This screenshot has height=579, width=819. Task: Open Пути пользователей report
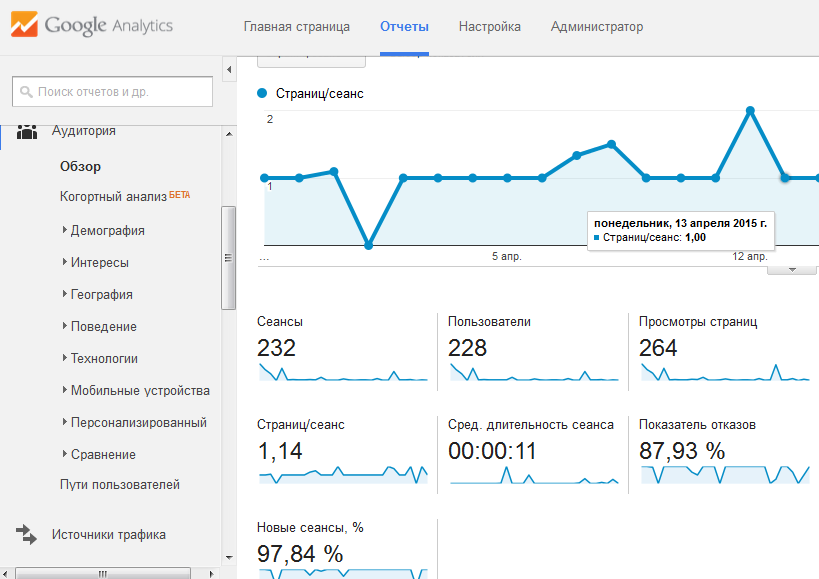[120, 485]
